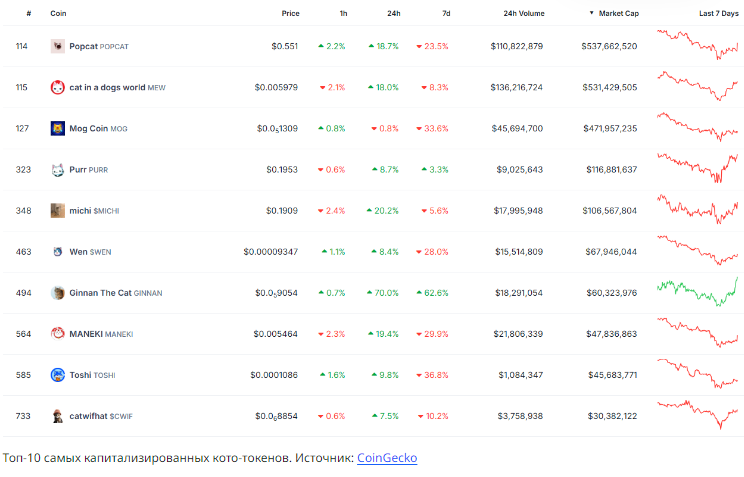
Task: Open the cat in a dogs world page
Action: [117, 87]
